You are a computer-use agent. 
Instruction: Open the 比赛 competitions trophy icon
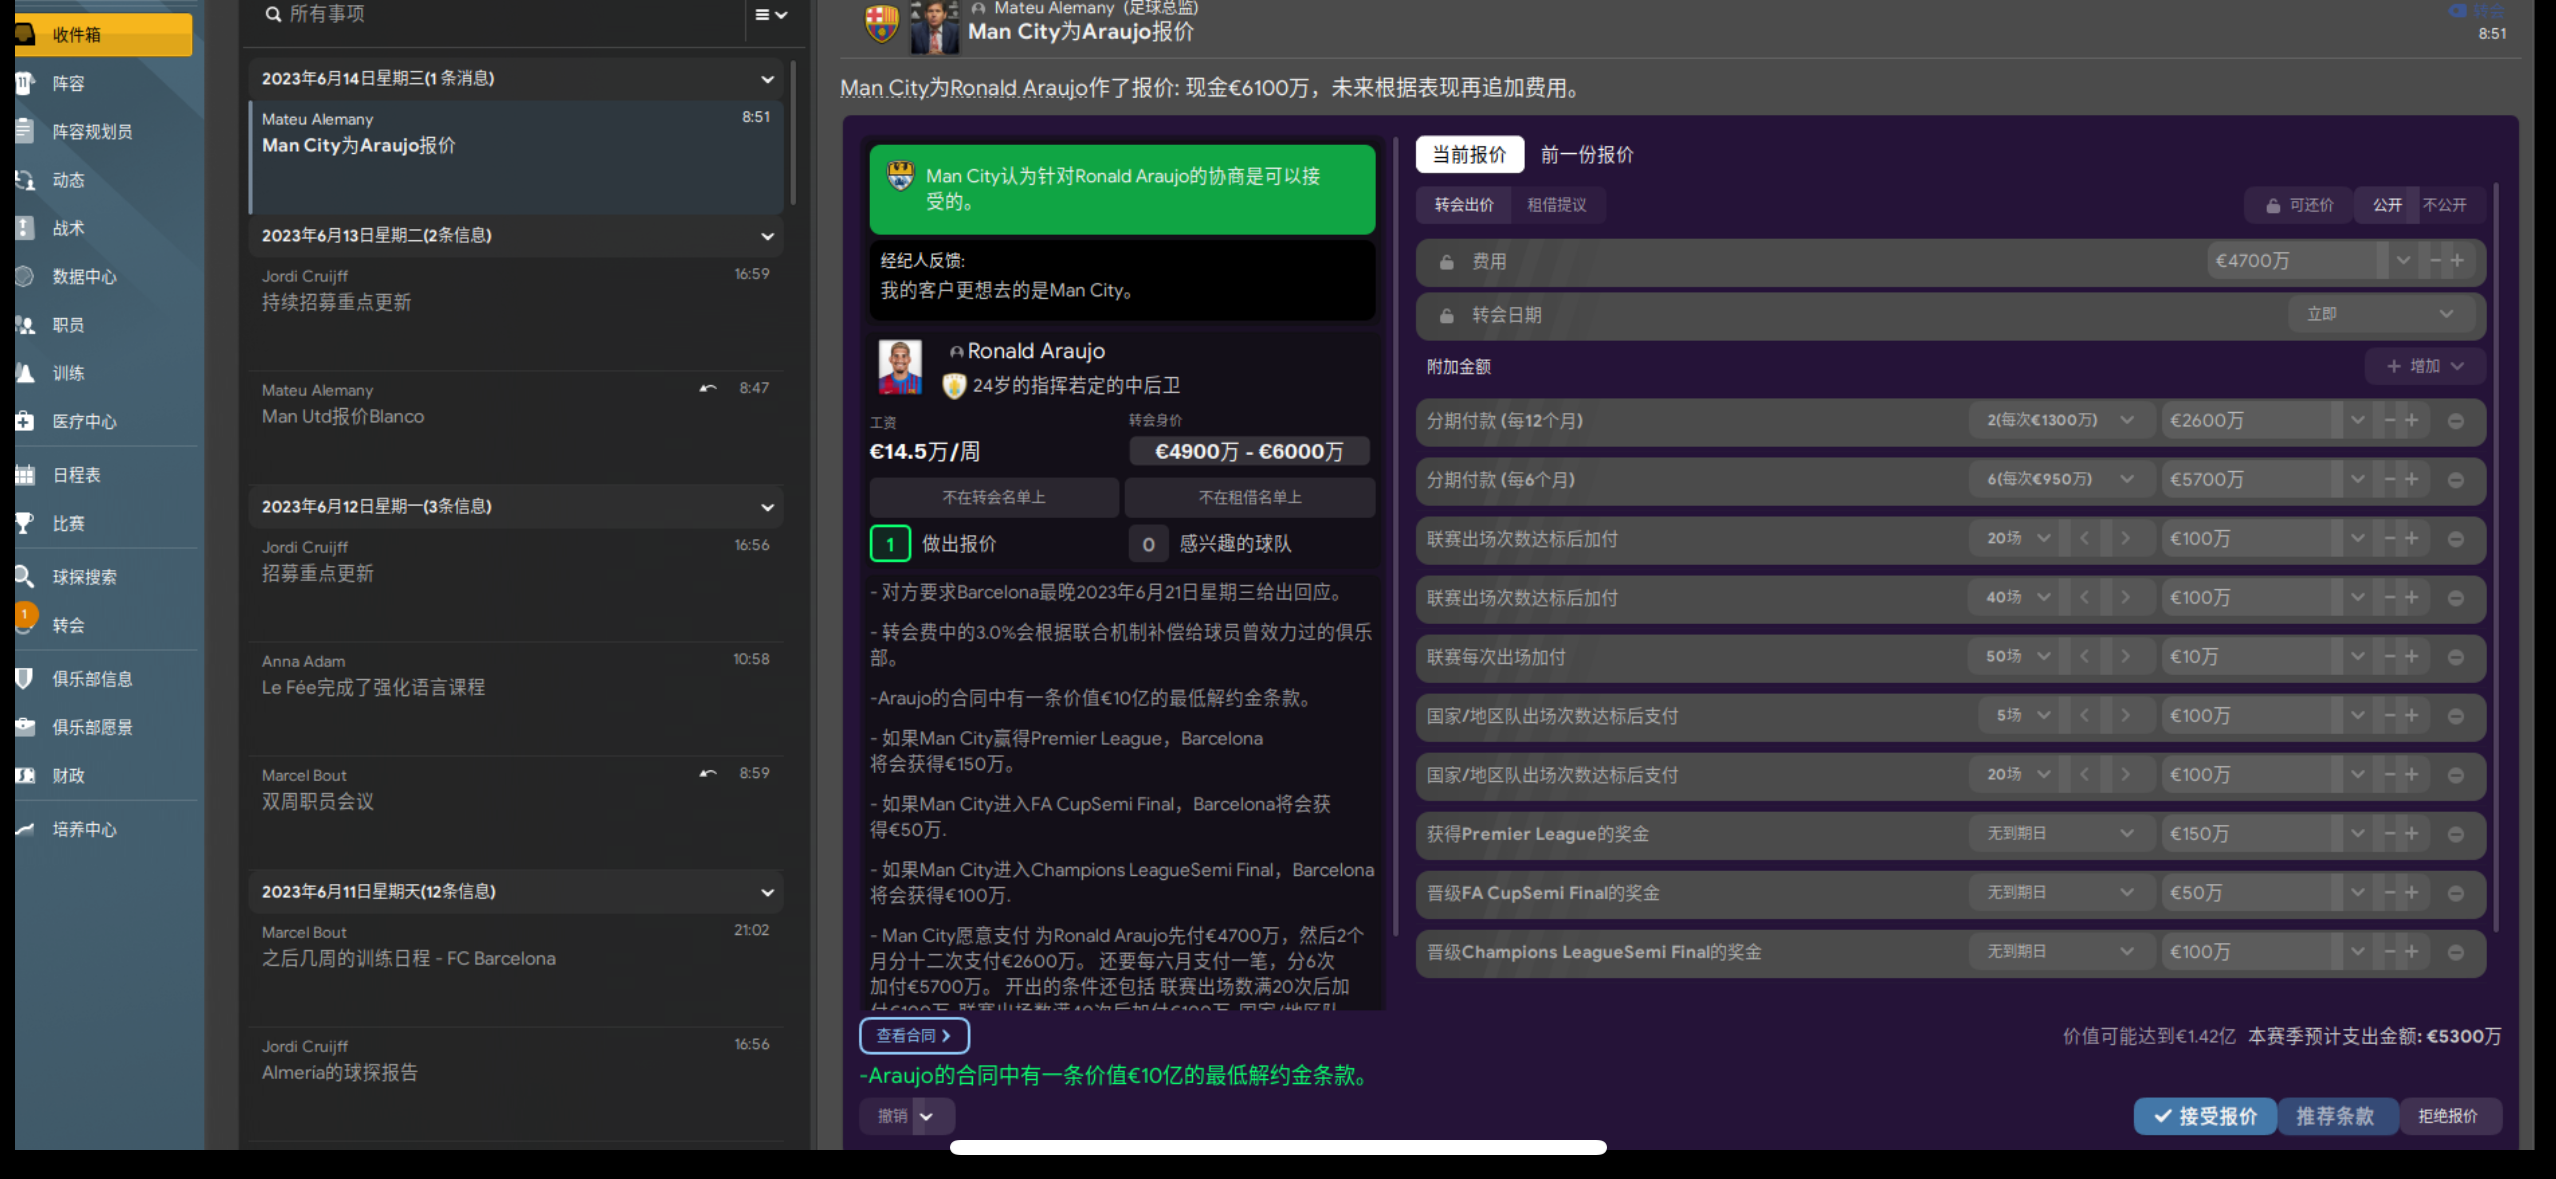(x=25, y=523)
